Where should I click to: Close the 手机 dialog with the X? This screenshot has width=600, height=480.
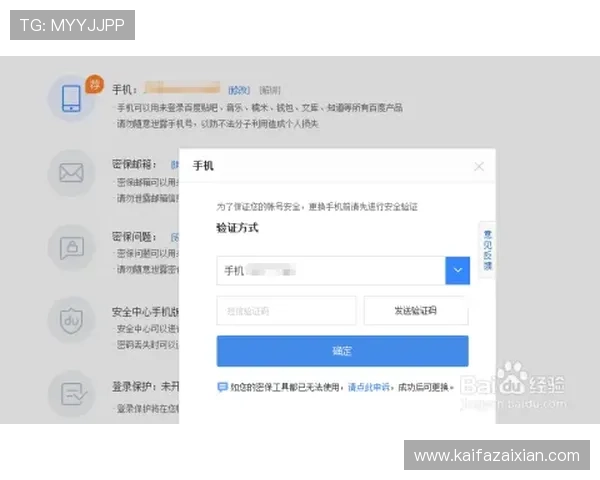(x=479, y=167)
